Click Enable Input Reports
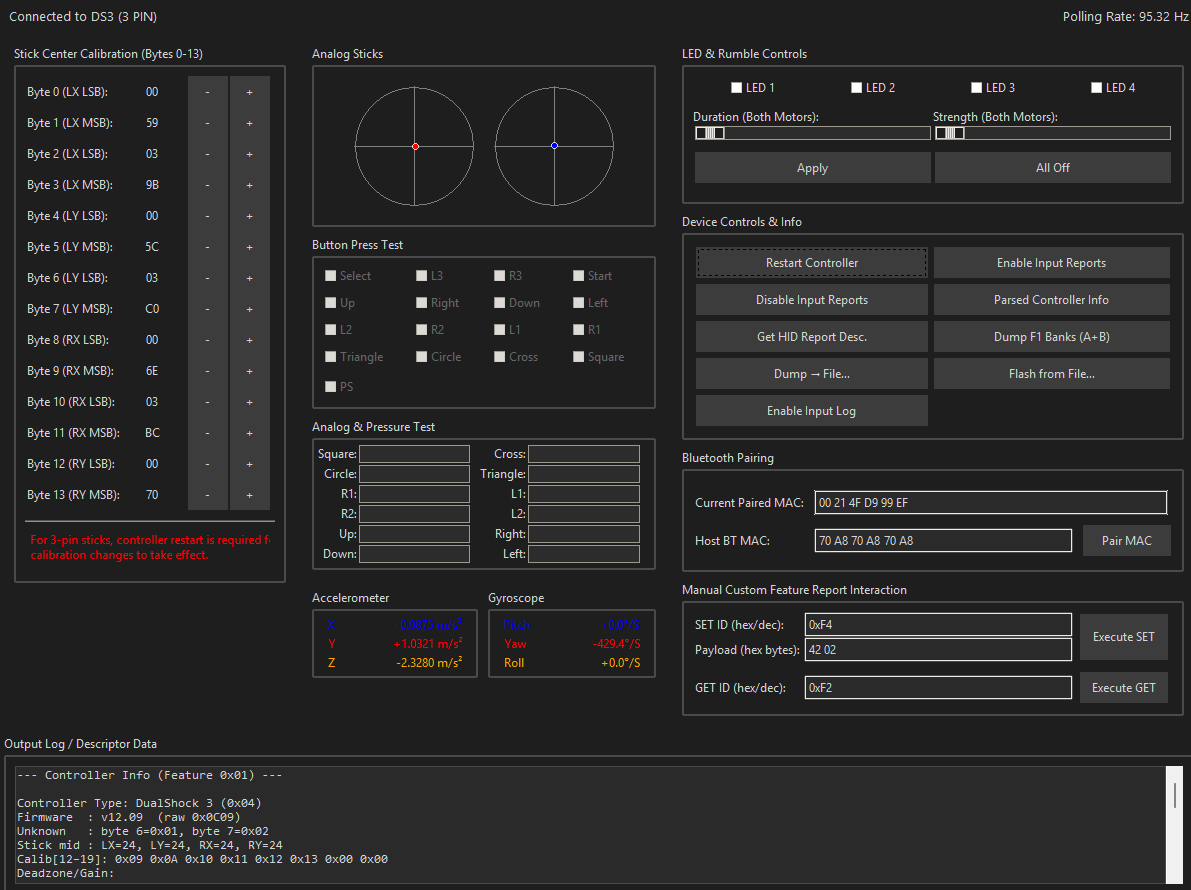This screenshot has width=1191, height=890. pyautogui.click(x=1051, y=263)
